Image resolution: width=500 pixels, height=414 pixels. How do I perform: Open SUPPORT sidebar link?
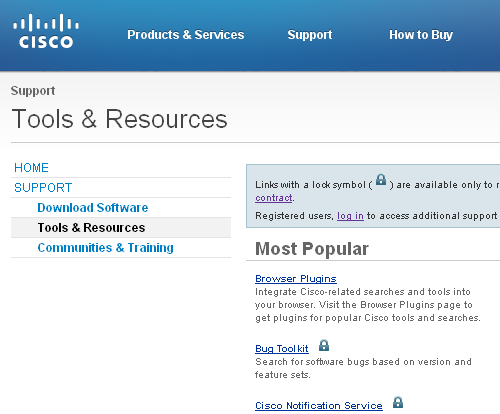(x=43, y=188)
